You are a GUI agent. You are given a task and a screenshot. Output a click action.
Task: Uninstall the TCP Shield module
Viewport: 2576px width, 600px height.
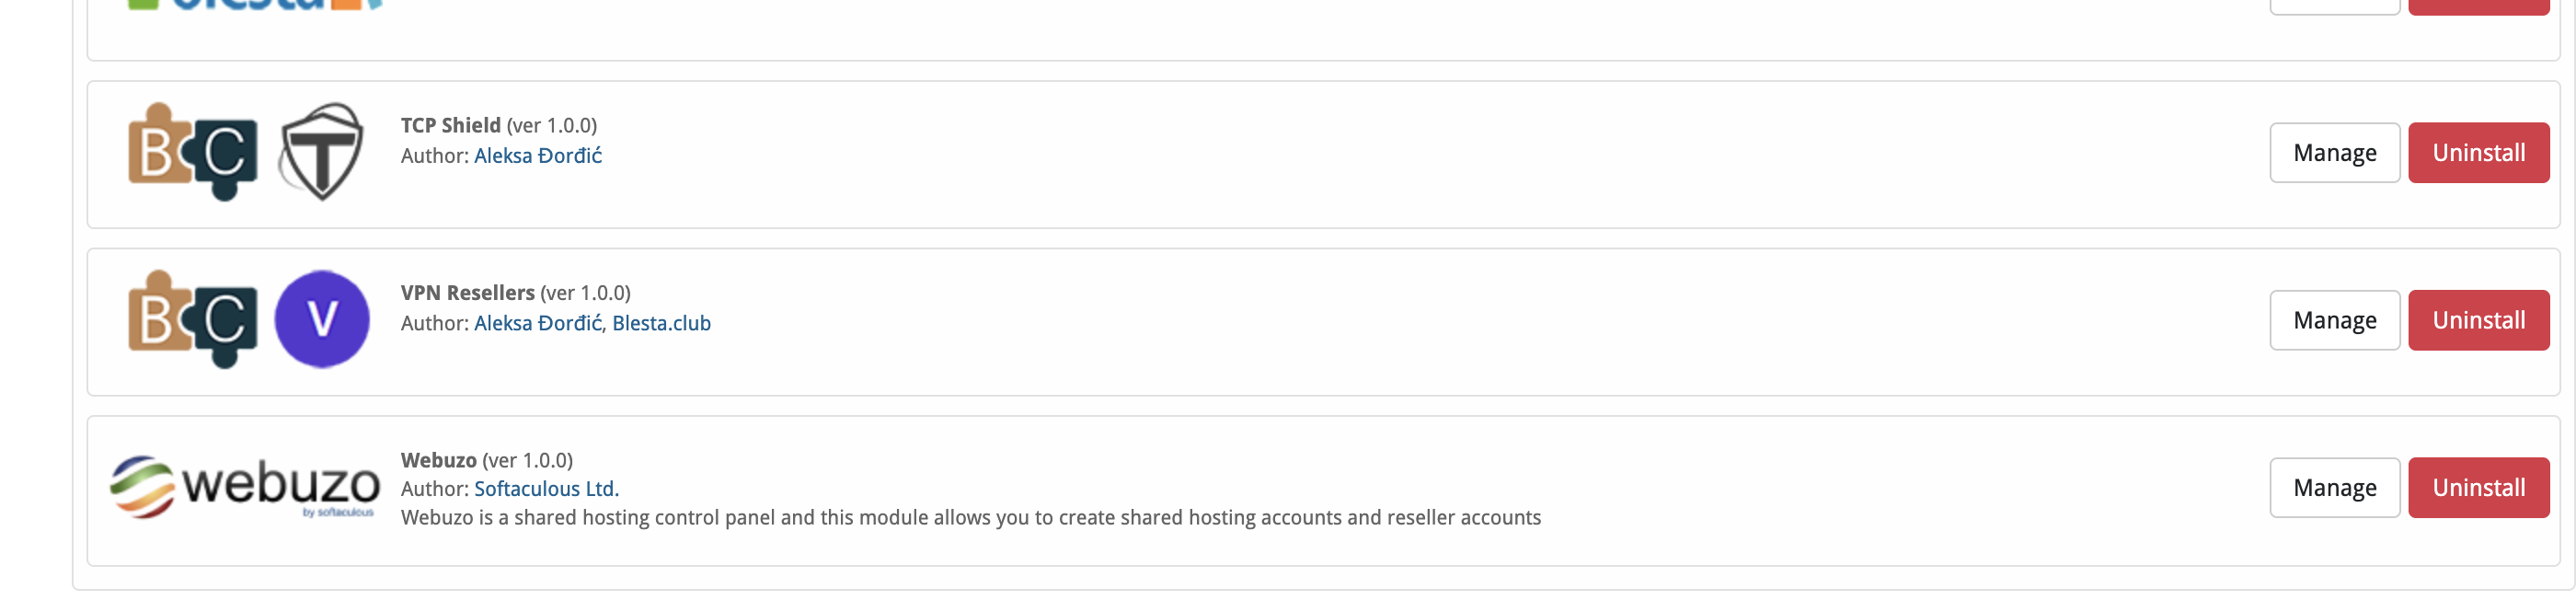click(x=2478, y=153)
